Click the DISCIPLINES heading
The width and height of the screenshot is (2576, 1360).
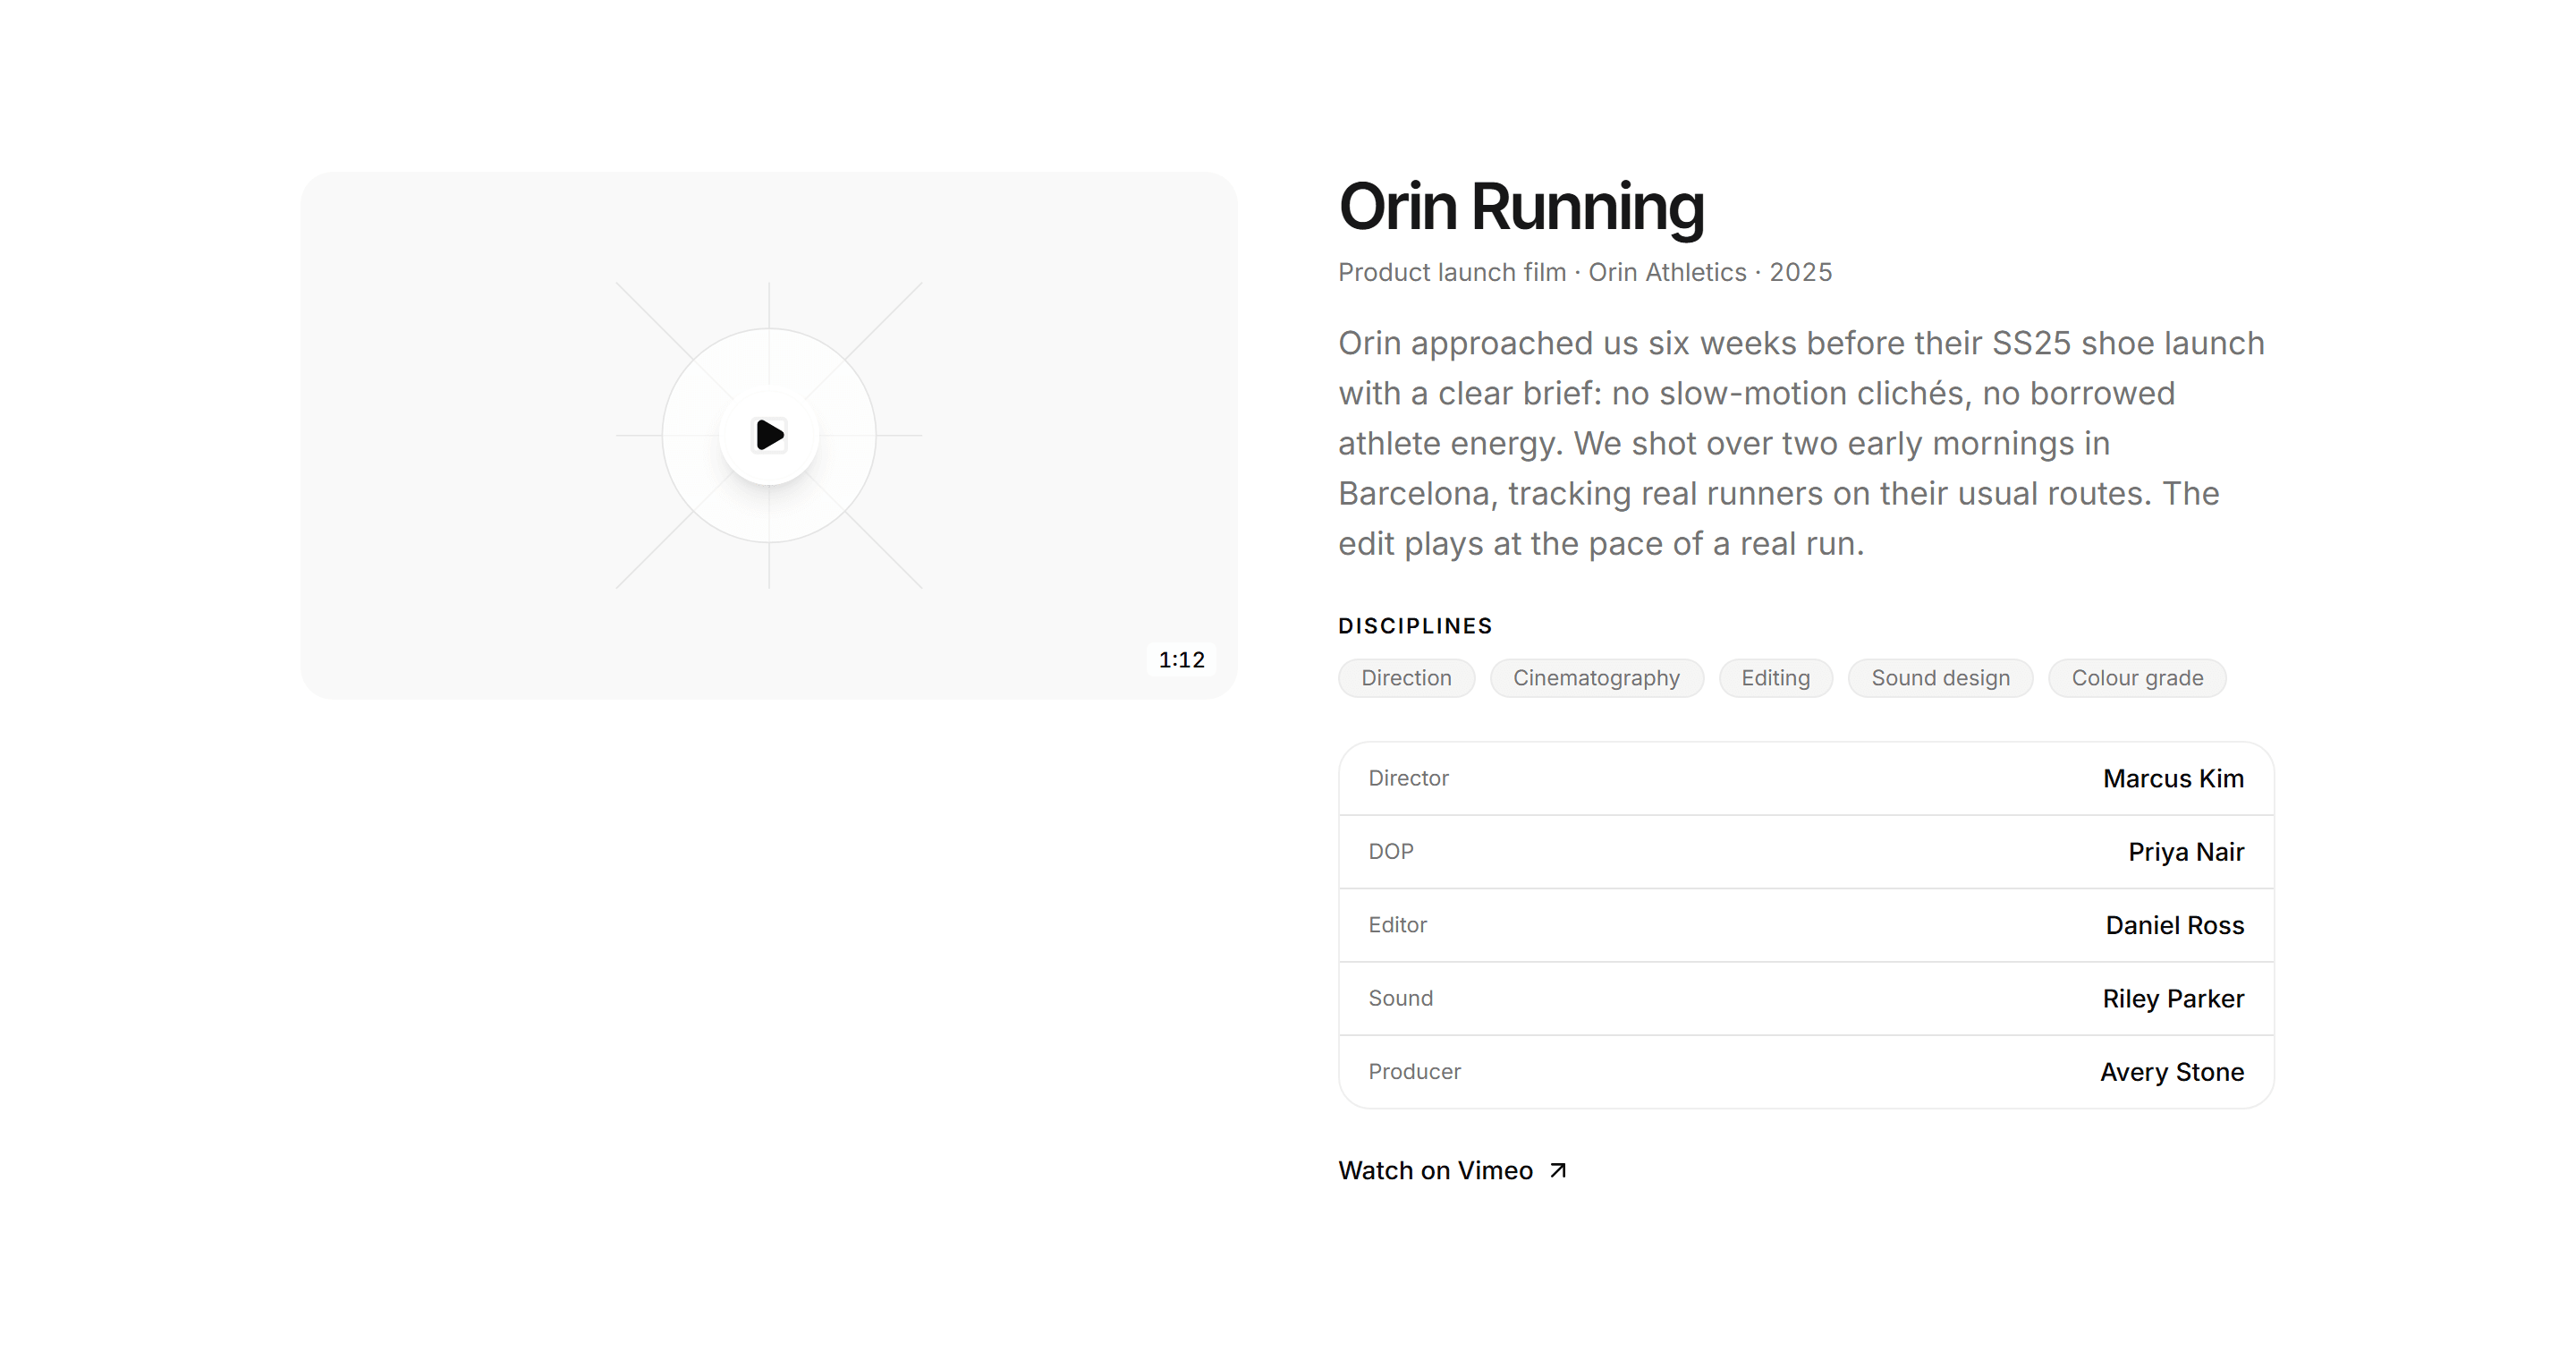(x=1415, y=626)
